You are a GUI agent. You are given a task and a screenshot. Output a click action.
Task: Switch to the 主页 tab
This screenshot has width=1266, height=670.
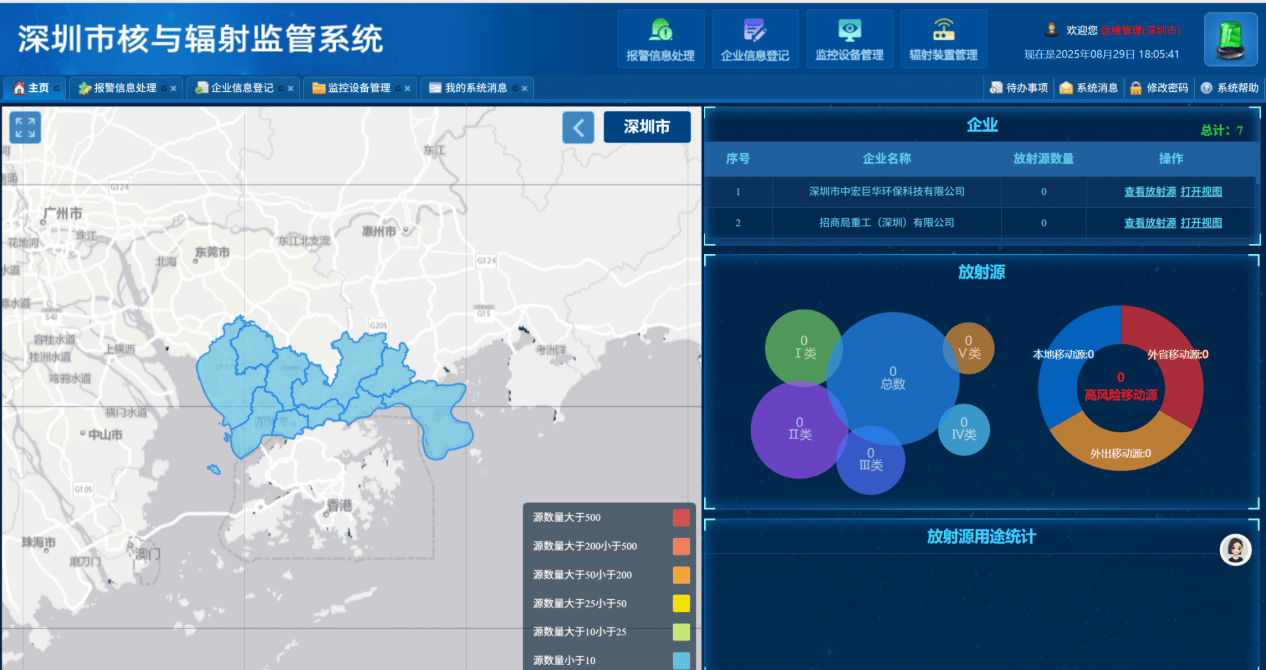point(31,88)
